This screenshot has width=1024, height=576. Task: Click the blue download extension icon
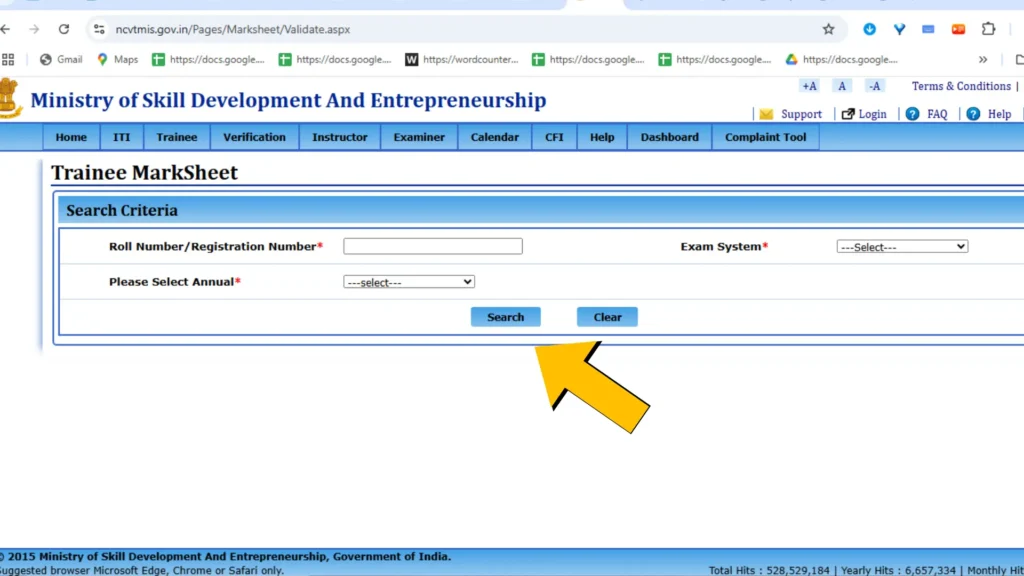[x=869, y=29]
